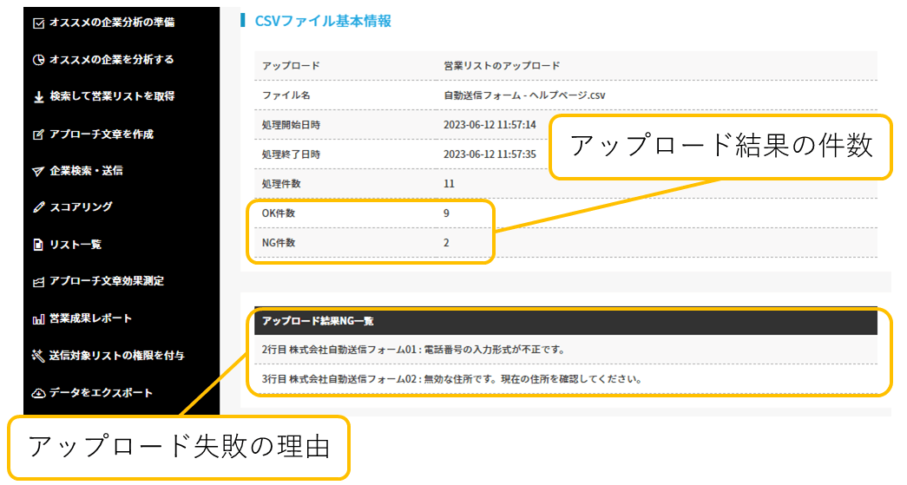Open アプローチ文章効果測定 in the sidebar
Viewport: 907px width, 485px height.
pos(106,282)
